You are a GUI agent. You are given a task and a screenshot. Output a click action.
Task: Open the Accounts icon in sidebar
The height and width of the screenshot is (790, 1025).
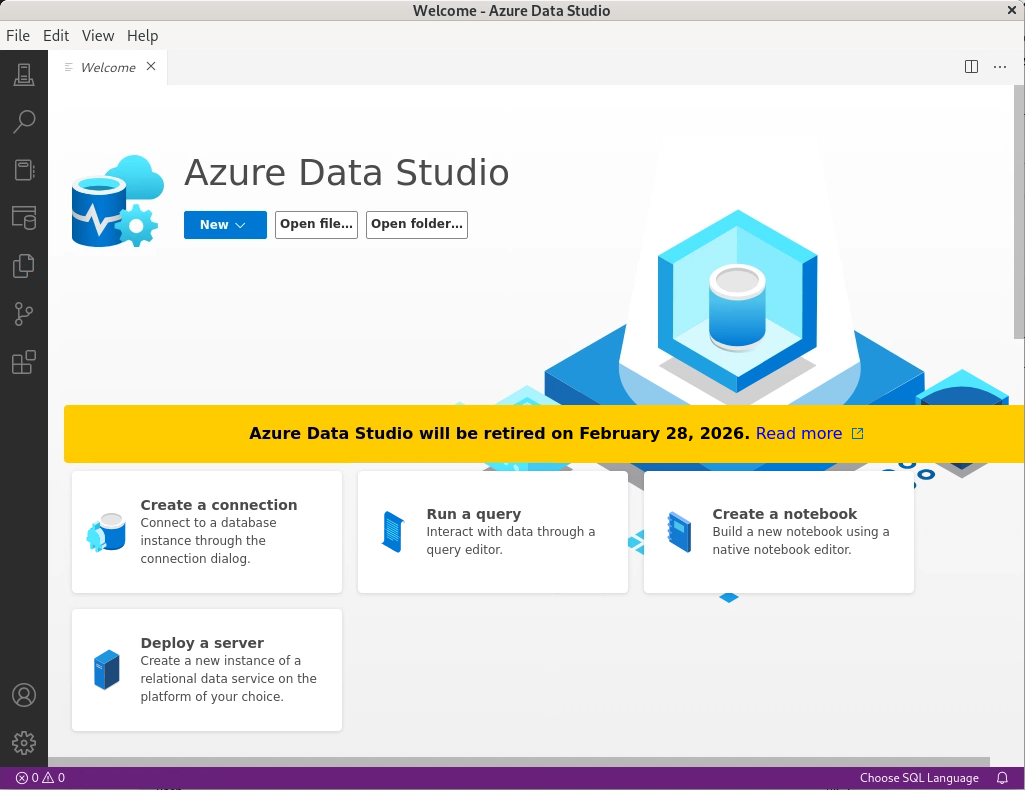(24, 695)
